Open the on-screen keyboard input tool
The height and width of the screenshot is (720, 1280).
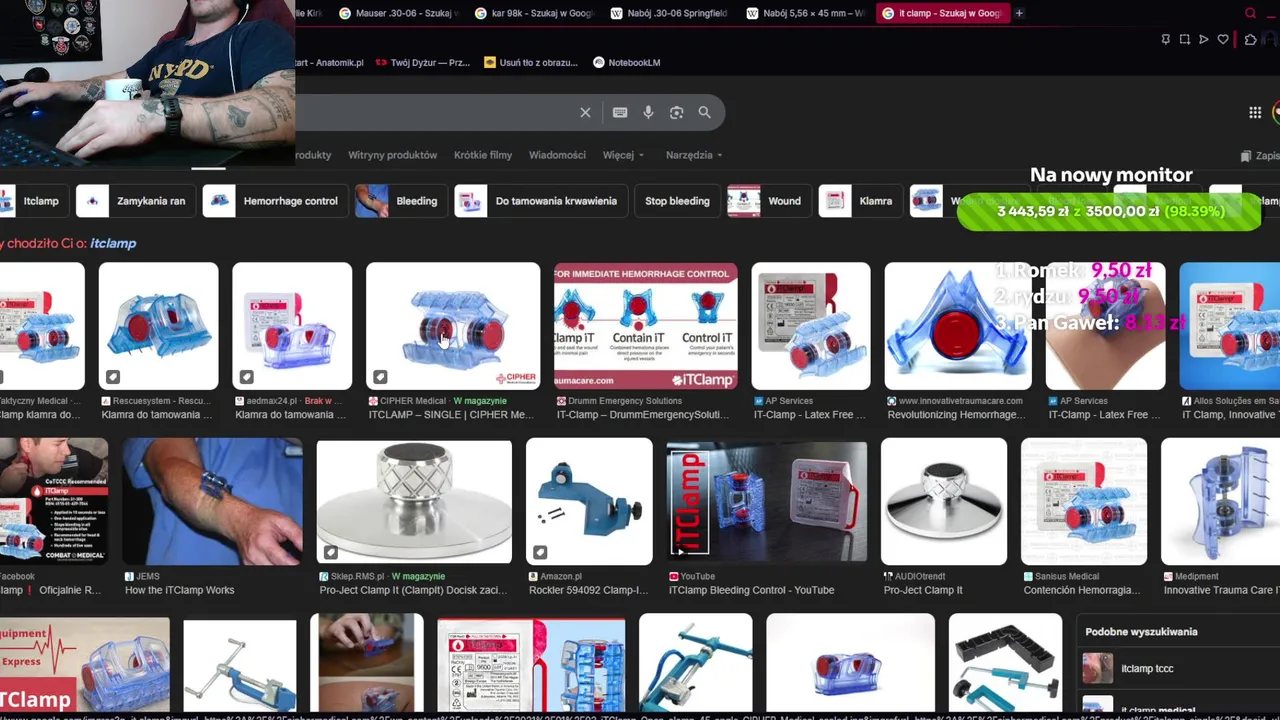pyautogui.click(x=620, y=113)
